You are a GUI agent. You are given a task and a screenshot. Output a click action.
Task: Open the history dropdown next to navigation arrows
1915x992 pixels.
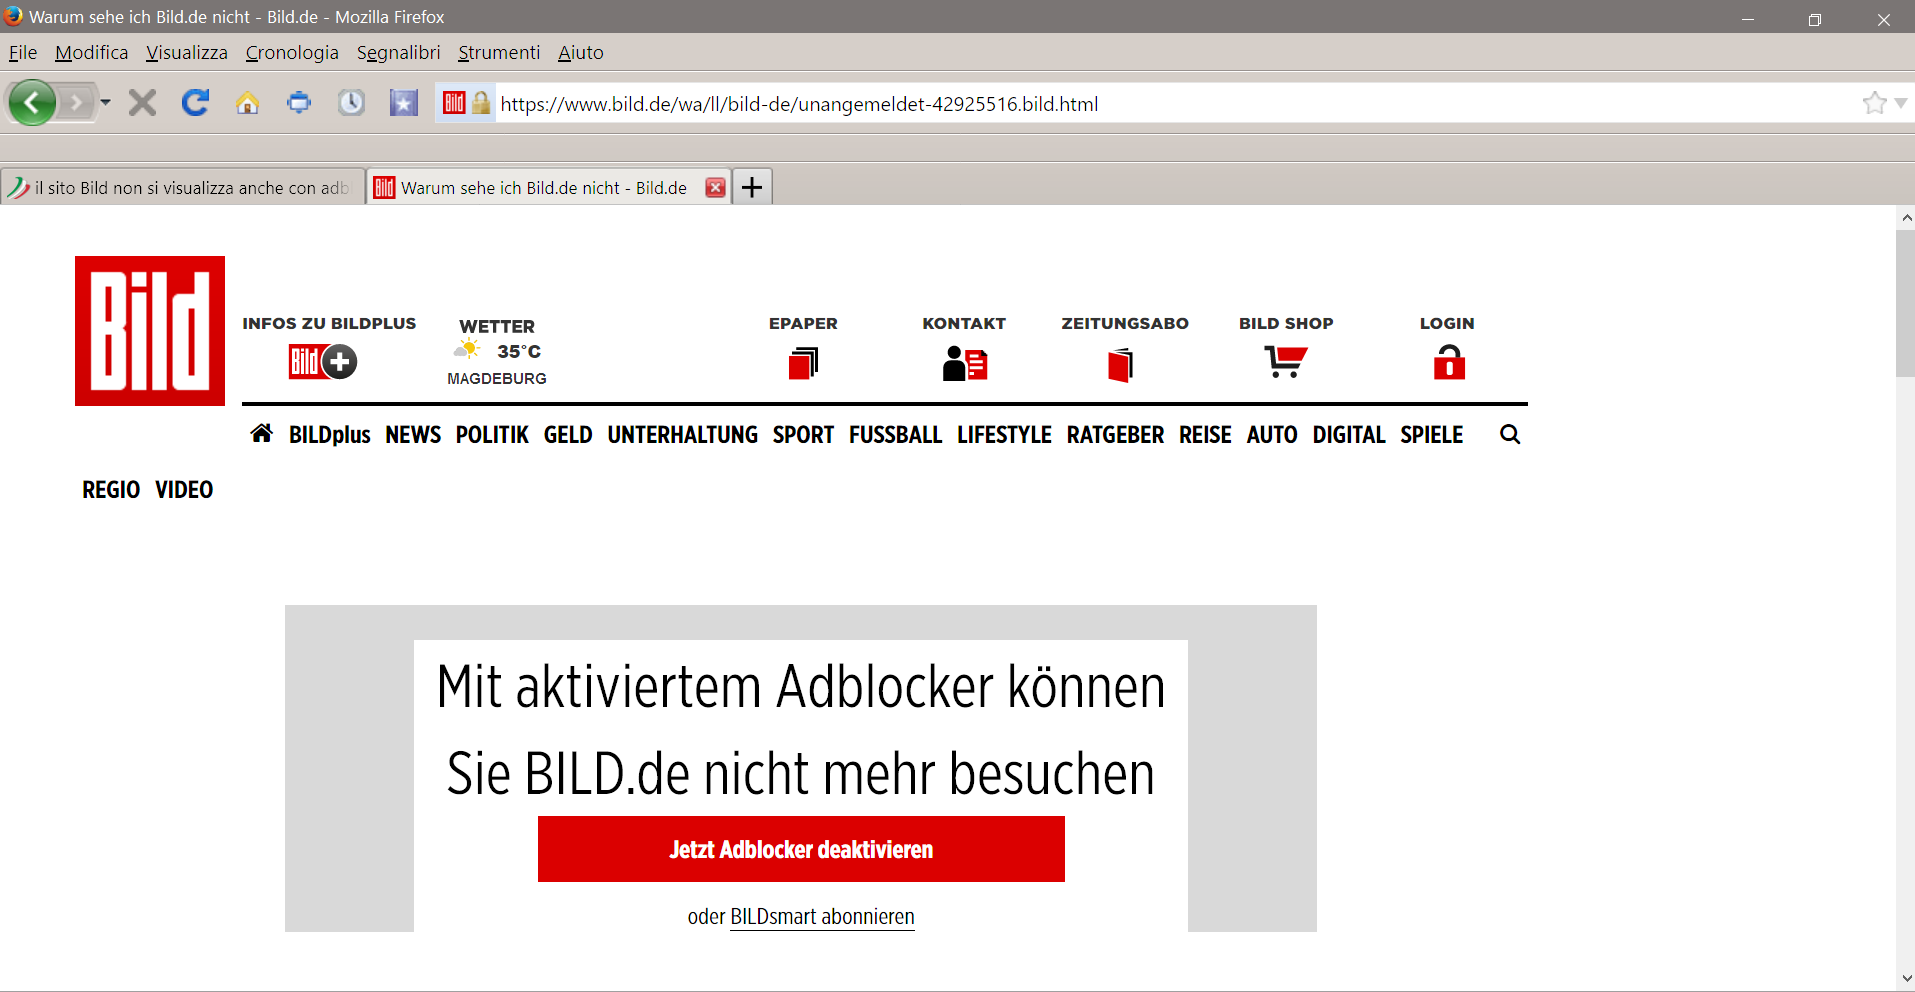pos(105,103)
